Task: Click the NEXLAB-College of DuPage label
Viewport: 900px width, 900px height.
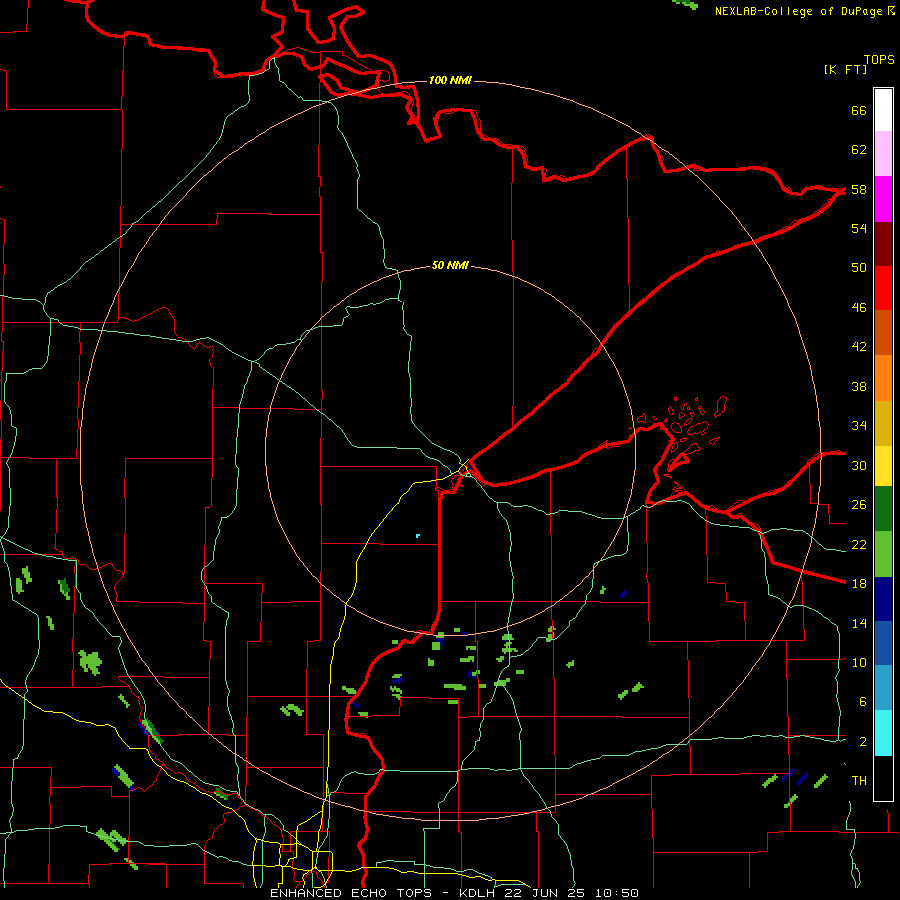Action: (x=804, y=11)
